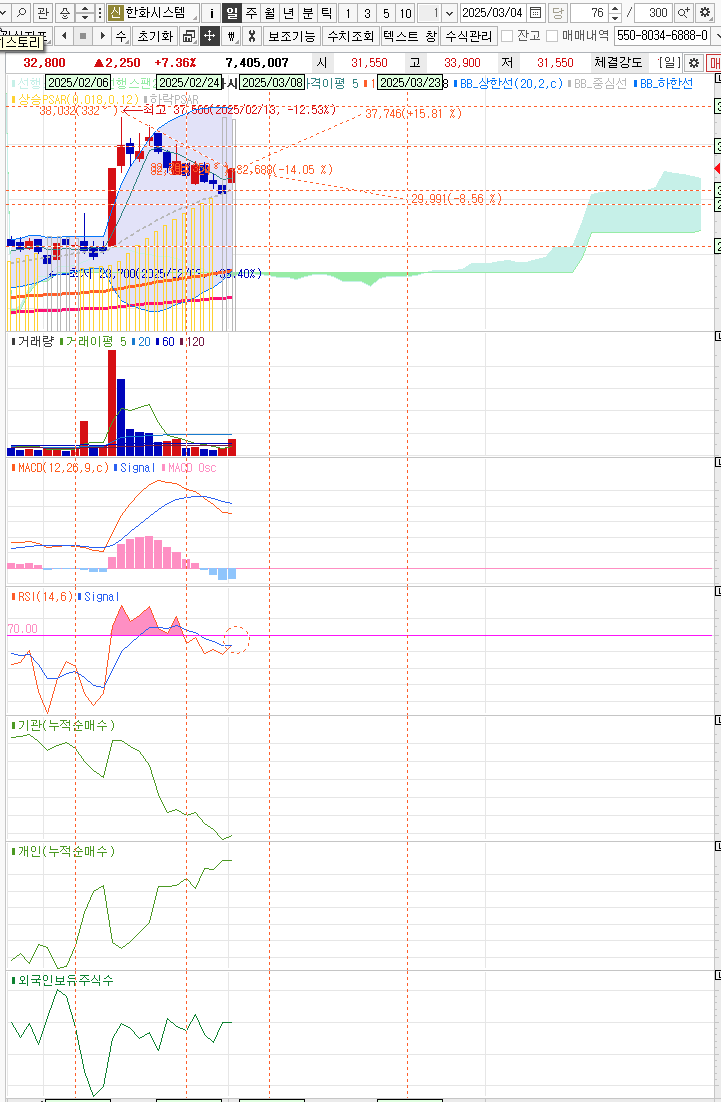Click the 보조기능 button

point(292,36)
